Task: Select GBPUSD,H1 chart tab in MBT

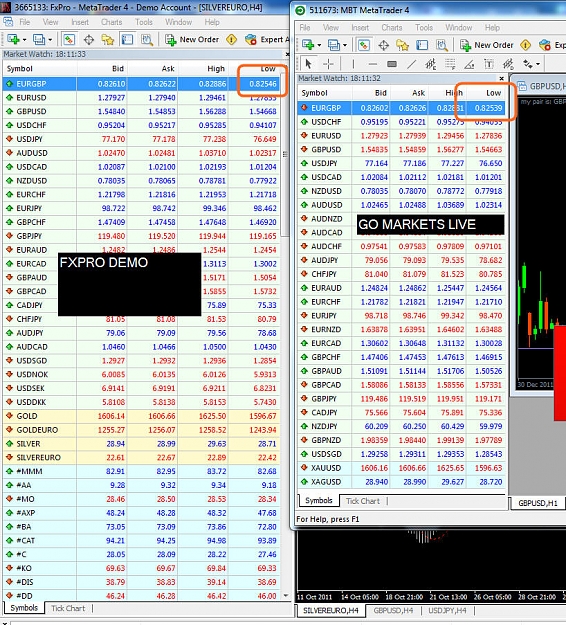Action: click(538, 503)
